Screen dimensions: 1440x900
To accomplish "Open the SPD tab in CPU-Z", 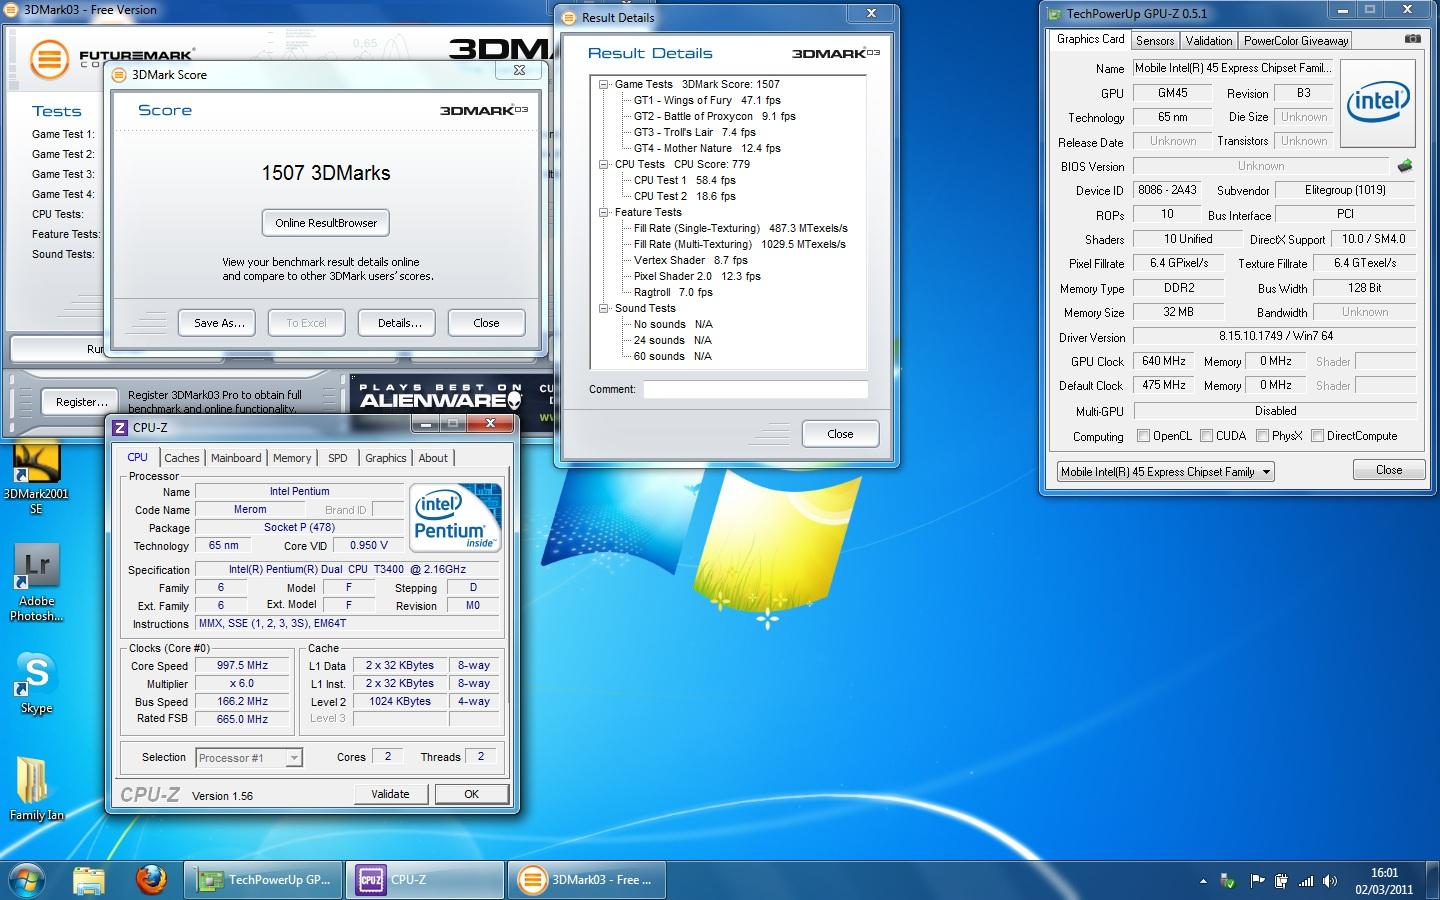I will tap(338, 458).
